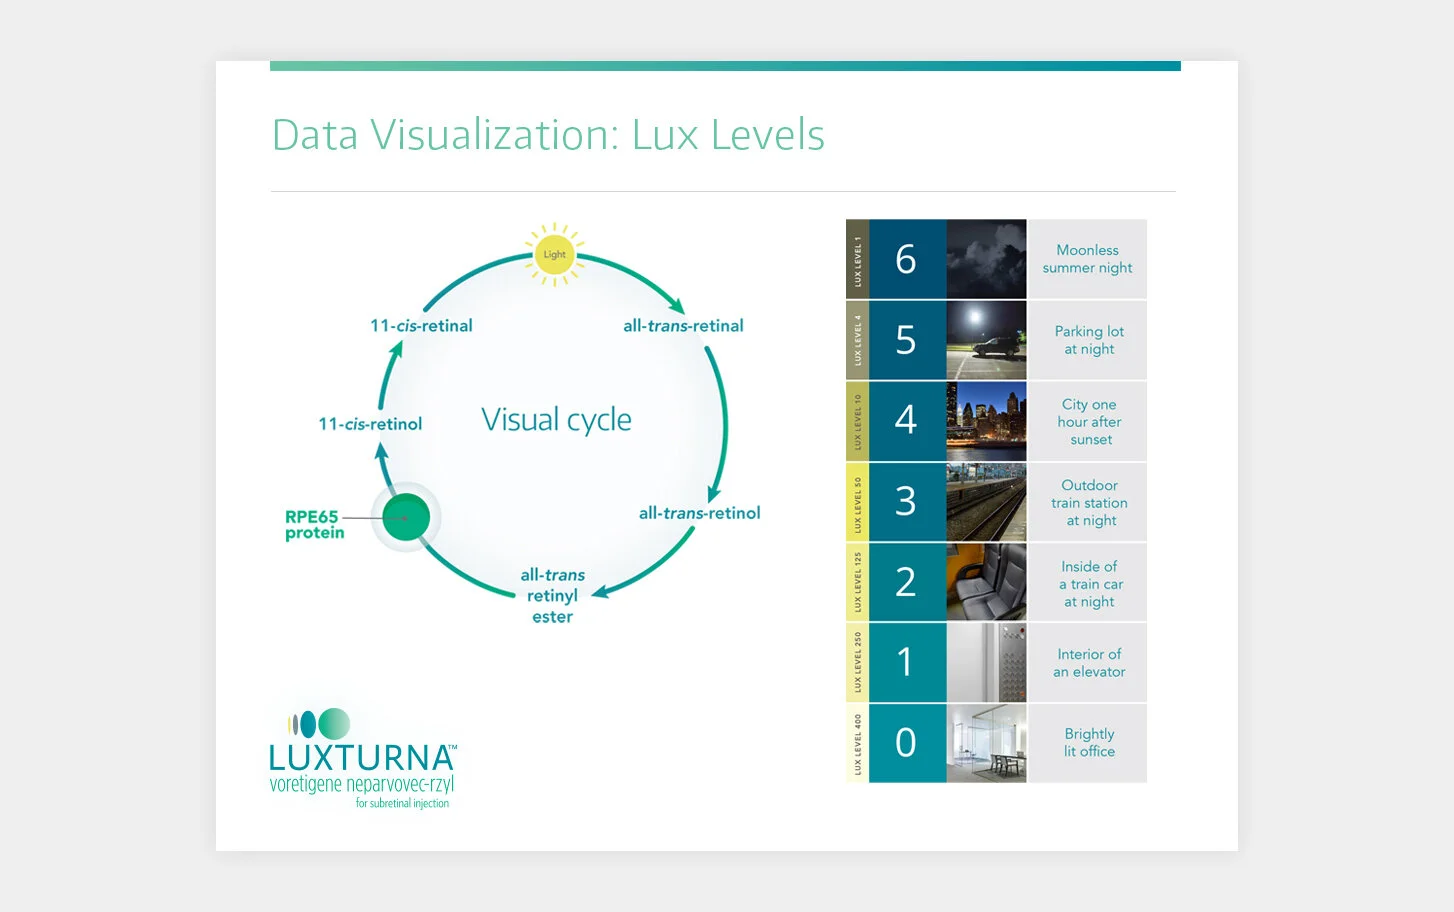Select the outdoor train station photo

[986, 501]
